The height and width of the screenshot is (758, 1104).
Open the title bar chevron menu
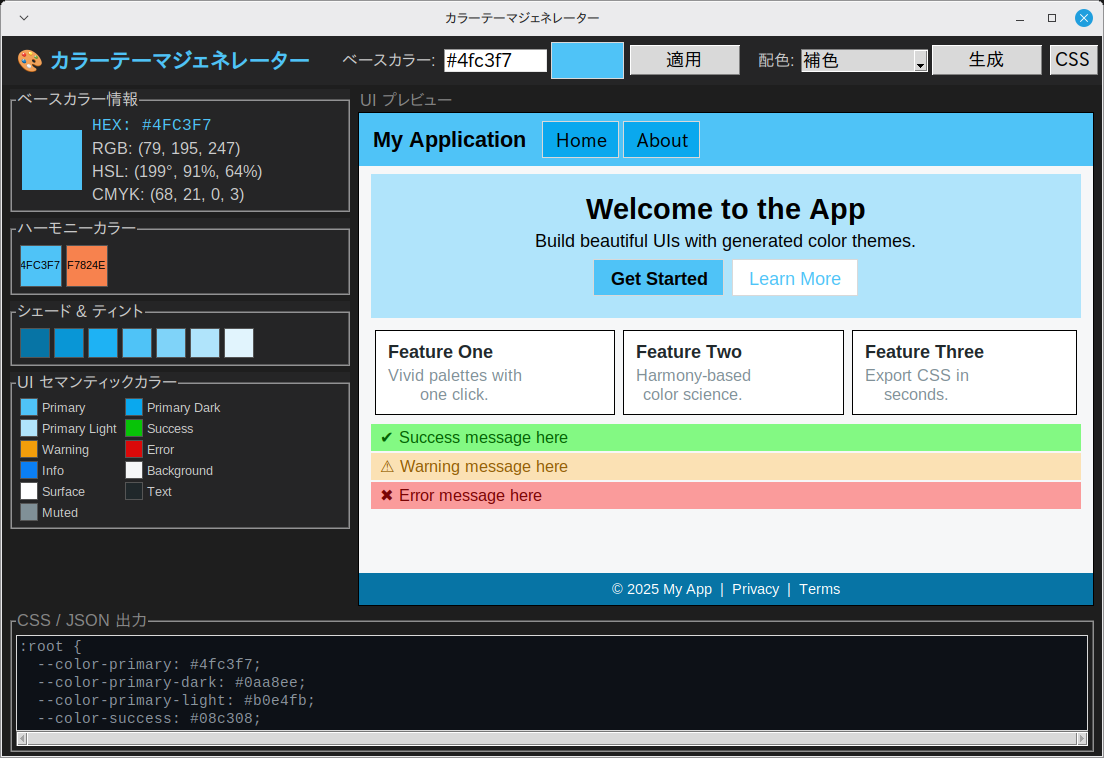click(24, 18)
